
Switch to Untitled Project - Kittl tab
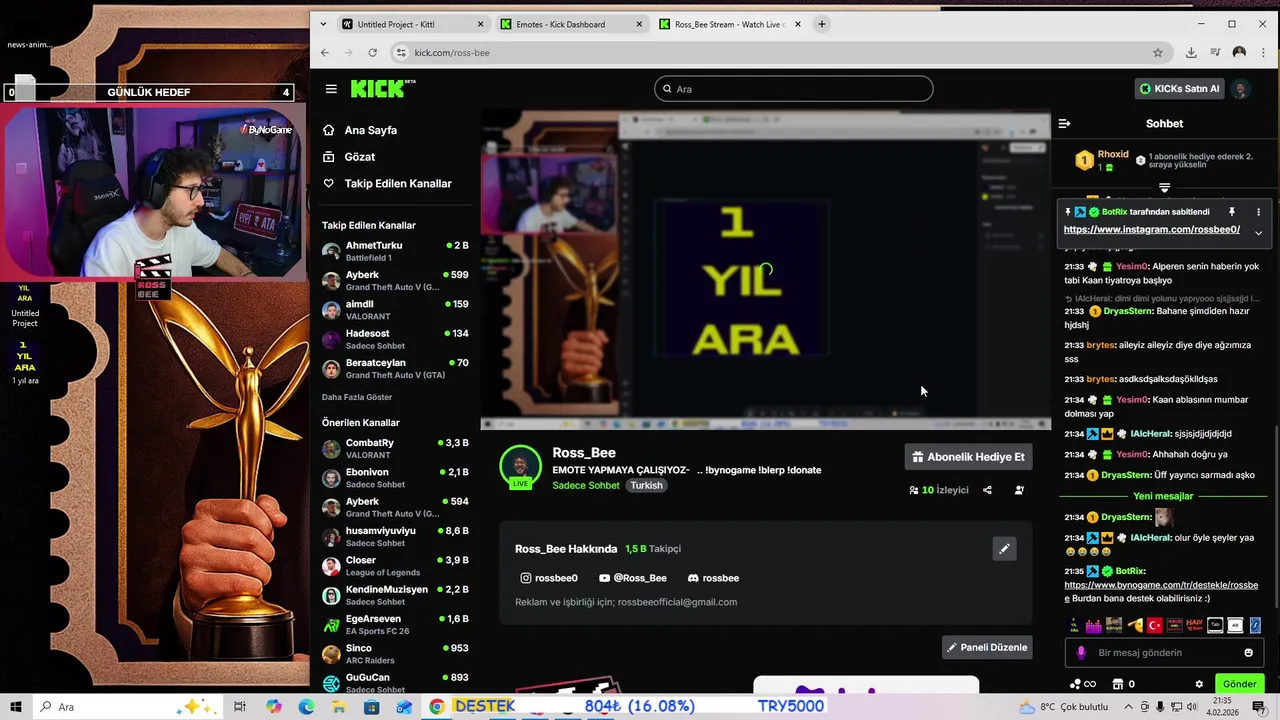pyautogui.click(x=410, y=24)
